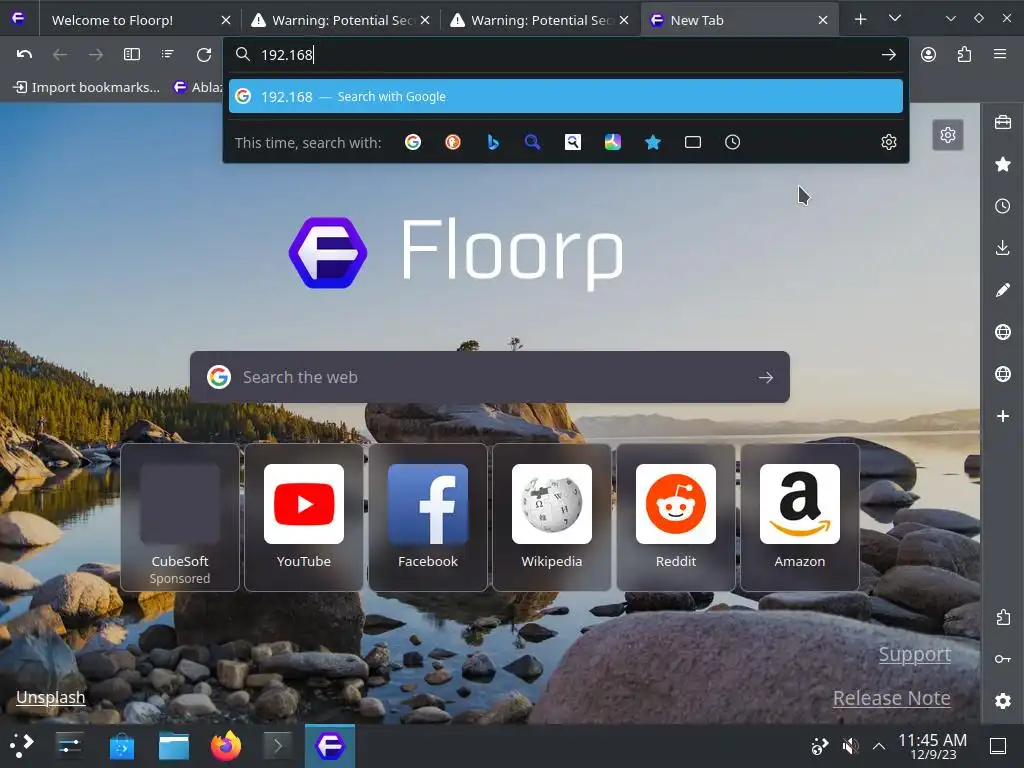Add a new web panel with plus
This screenshot has width=1024, height=768.
point(1003,416)
